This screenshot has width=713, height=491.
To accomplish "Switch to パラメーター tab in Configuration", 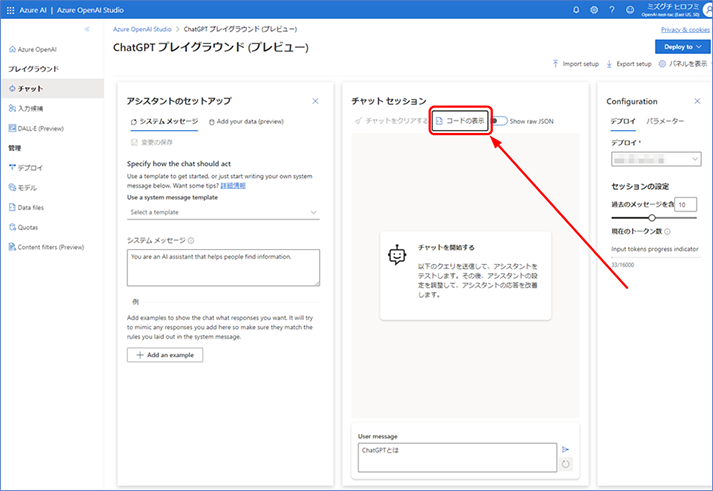I will coord(665,121).
